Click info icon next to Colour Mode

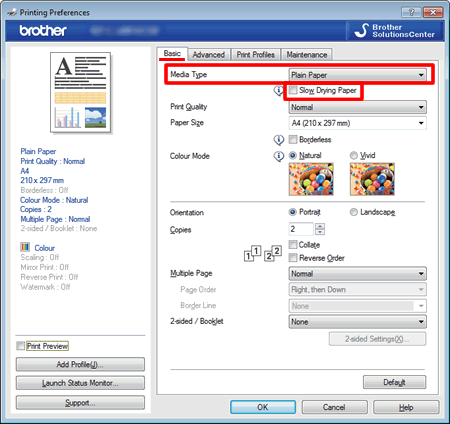279,156
